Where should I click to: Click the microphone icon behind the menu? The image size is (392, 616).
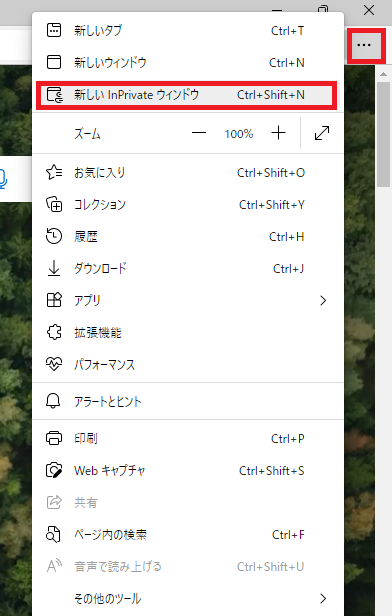click(x=3, y=179)
